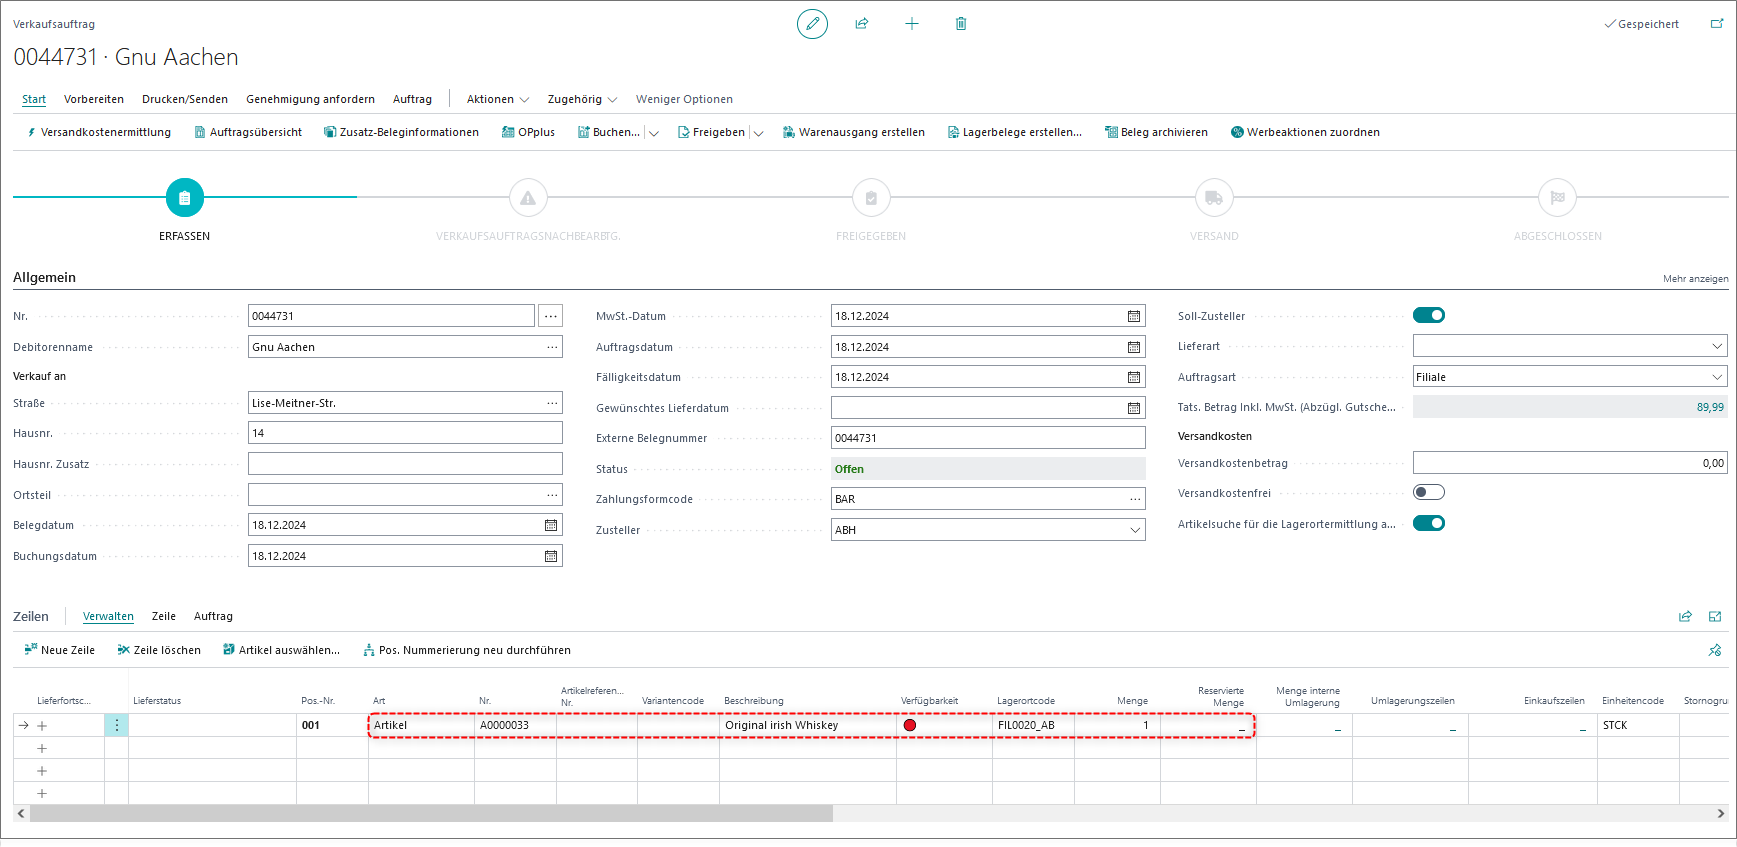Click Lagerbelege erstellen...
Screen dimensions: 1737x847
(1014, 132)
